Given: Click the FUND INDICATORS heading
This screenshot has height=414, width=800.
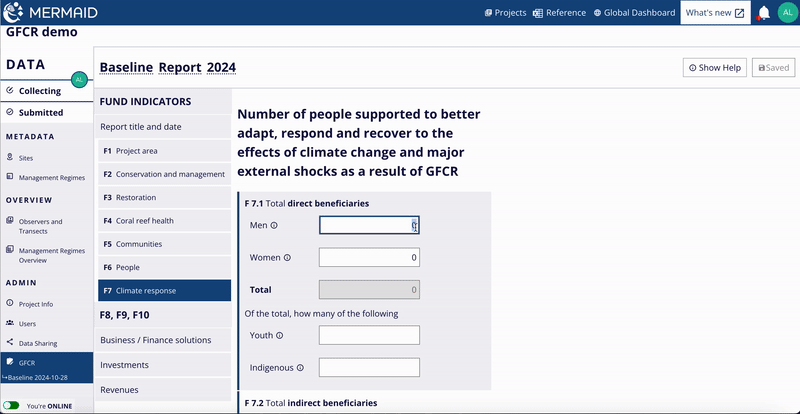Looking at the screenshot, I should point(145,102).
